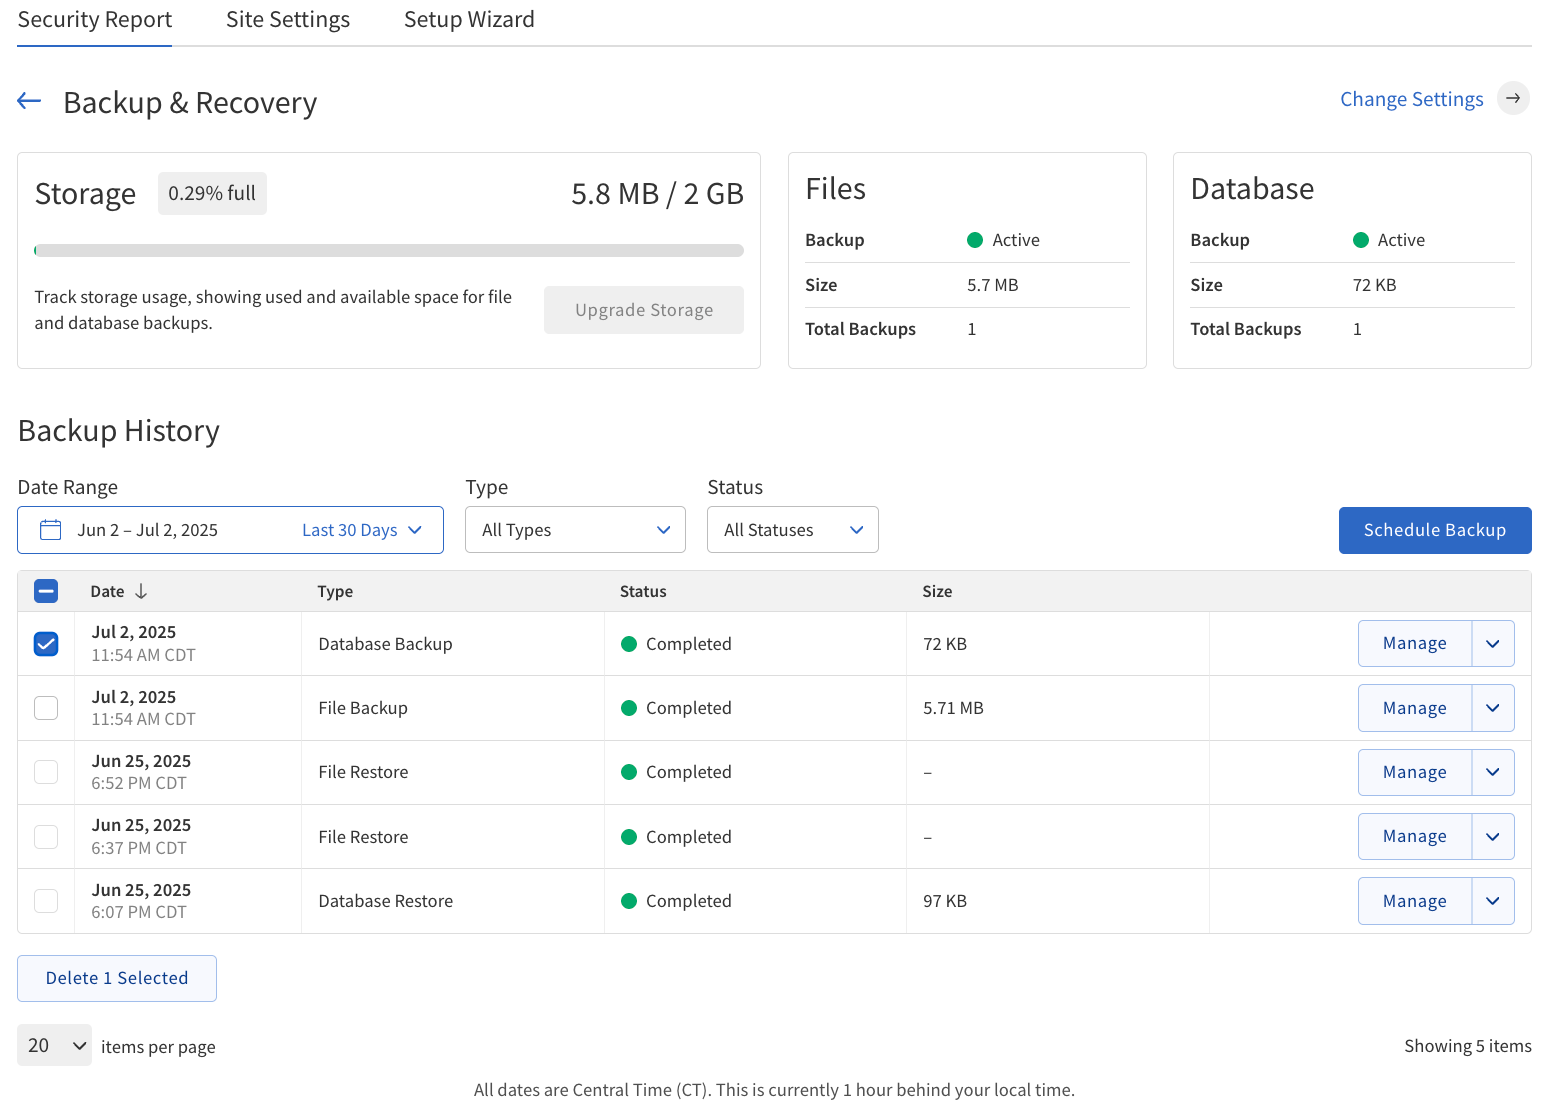Click the Backup & Recovery heading
Image resolution: width=1552 pixels, height=1118 pixels.
pos(190,103)
